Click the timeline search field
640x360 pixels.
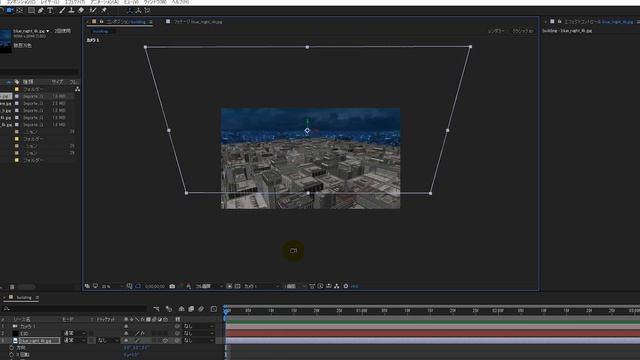[74, 309]
